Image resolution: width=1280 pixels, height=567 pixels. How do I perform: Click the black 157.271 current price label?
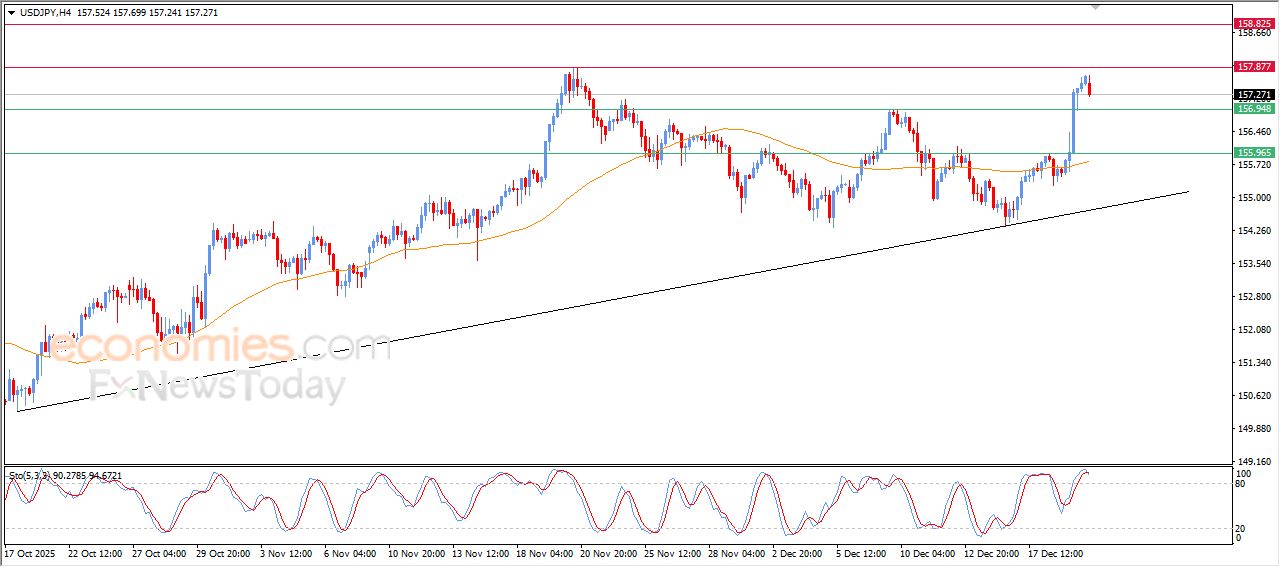tap(1253, 95)
